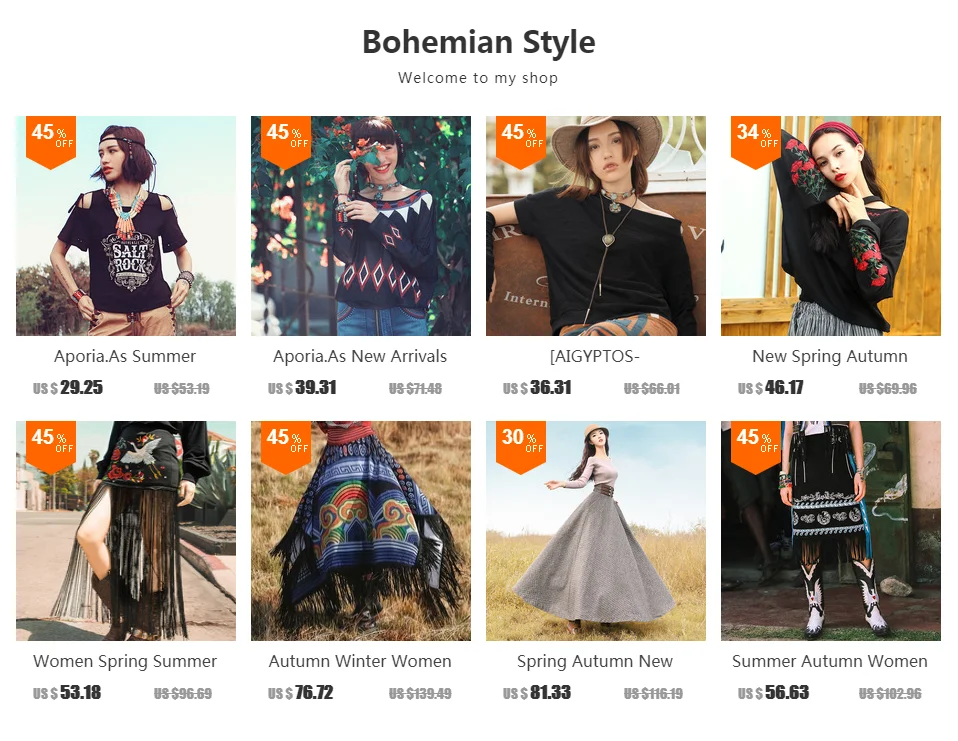This screenshot has height=741, width=958.
Task: Open the rose embroidered top product image
Action: click(831, 225)
